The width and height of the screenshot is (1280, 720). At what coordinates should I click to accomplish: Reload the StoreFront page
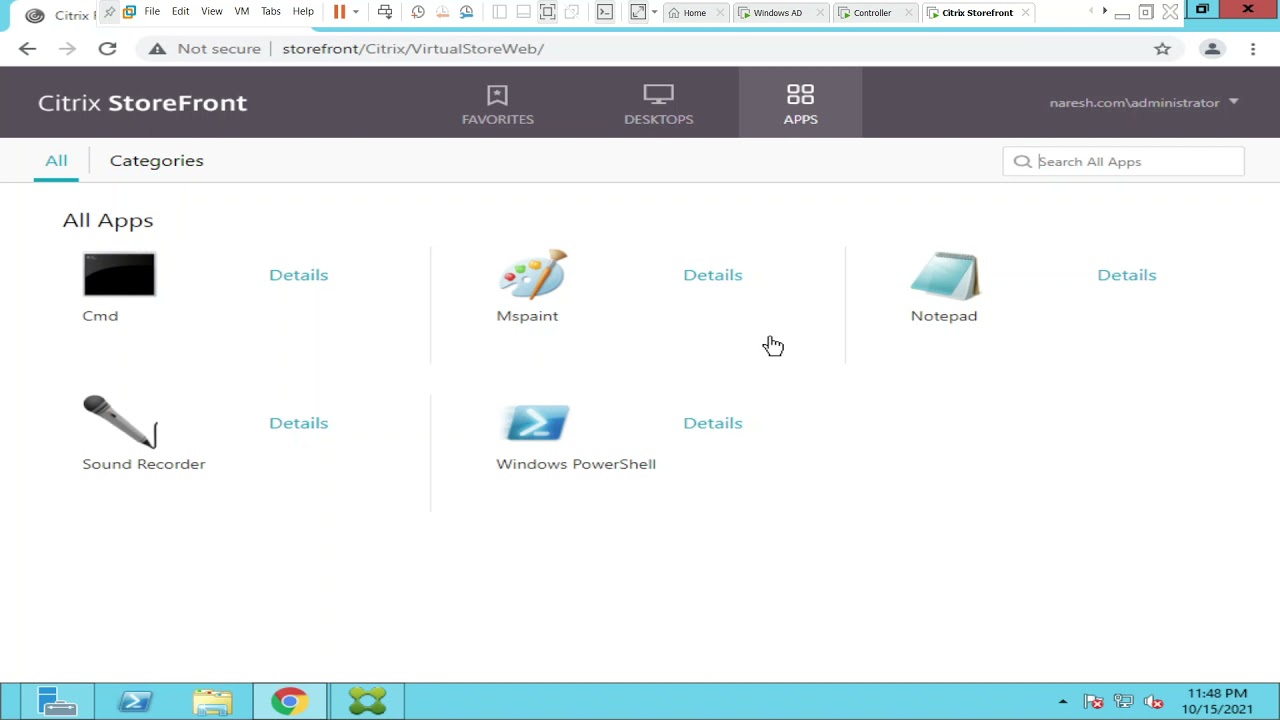pyautogui.click(x=107, y=48)
